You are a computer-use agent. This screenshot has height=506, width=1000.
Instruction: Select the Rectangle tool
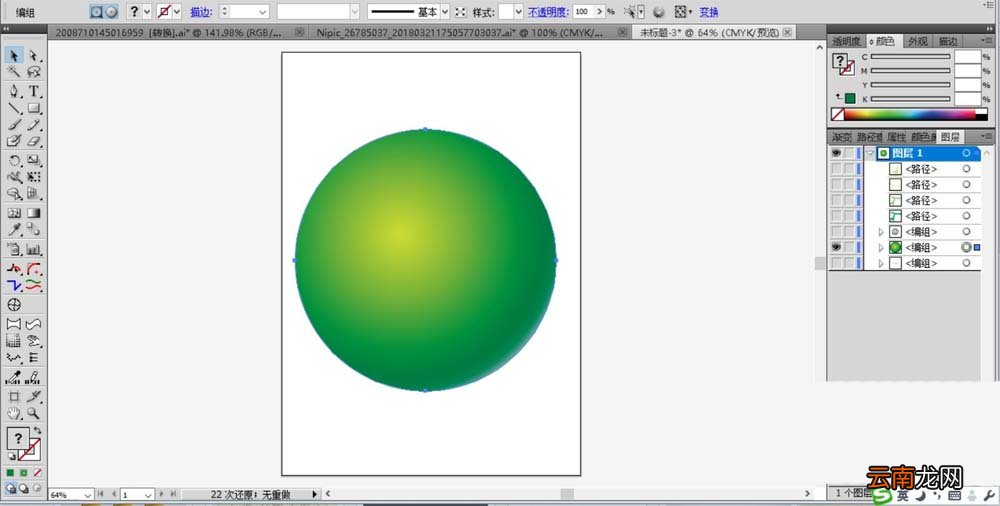[x=34, y=108]
